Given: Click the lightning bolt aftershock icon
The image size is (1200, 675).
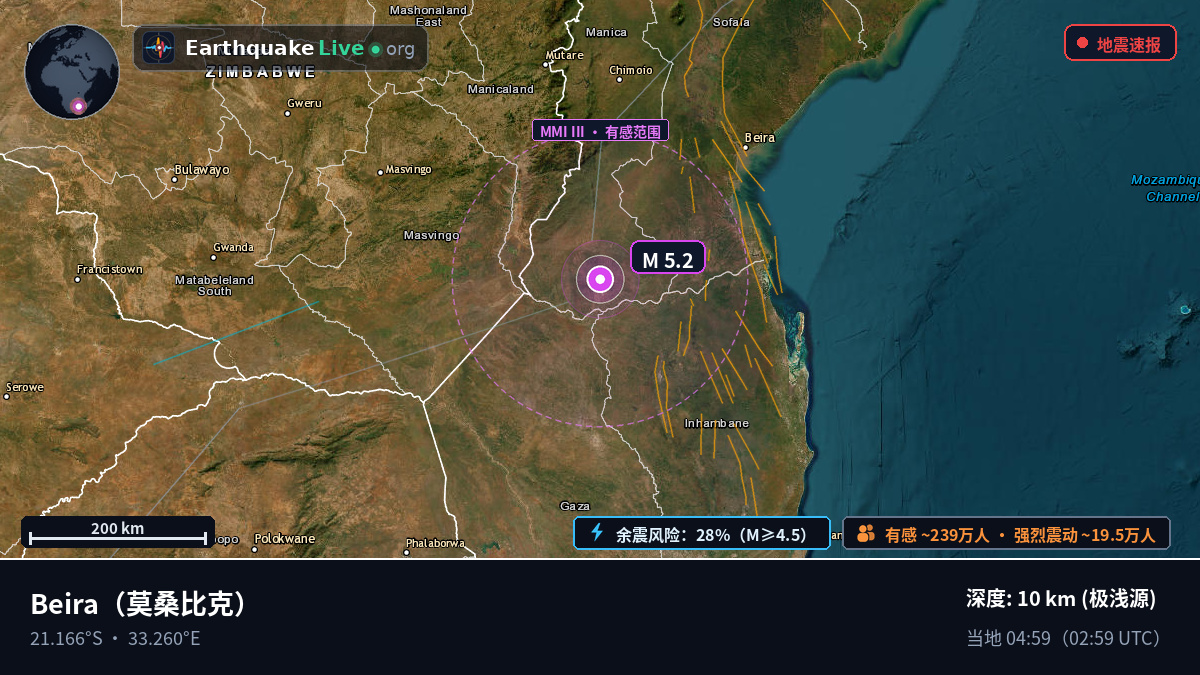Looking at the screenshot, I should click(597, 533).
